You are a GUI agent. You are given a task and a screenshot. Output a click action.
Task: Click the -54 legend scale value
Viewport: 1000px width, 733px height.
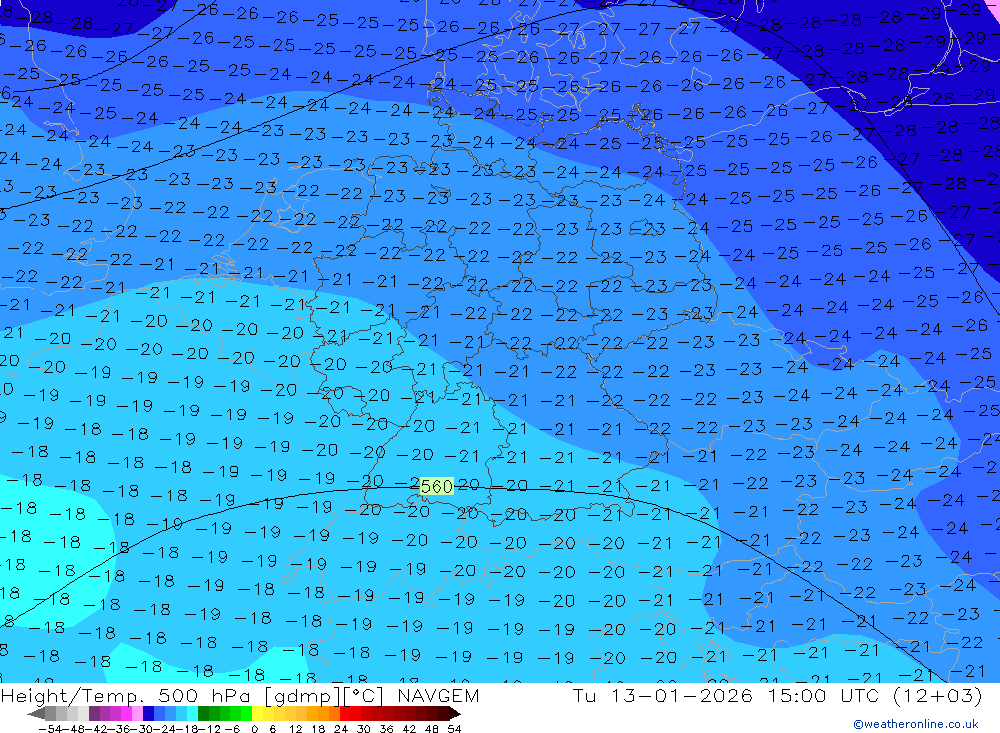pos(50,729)
